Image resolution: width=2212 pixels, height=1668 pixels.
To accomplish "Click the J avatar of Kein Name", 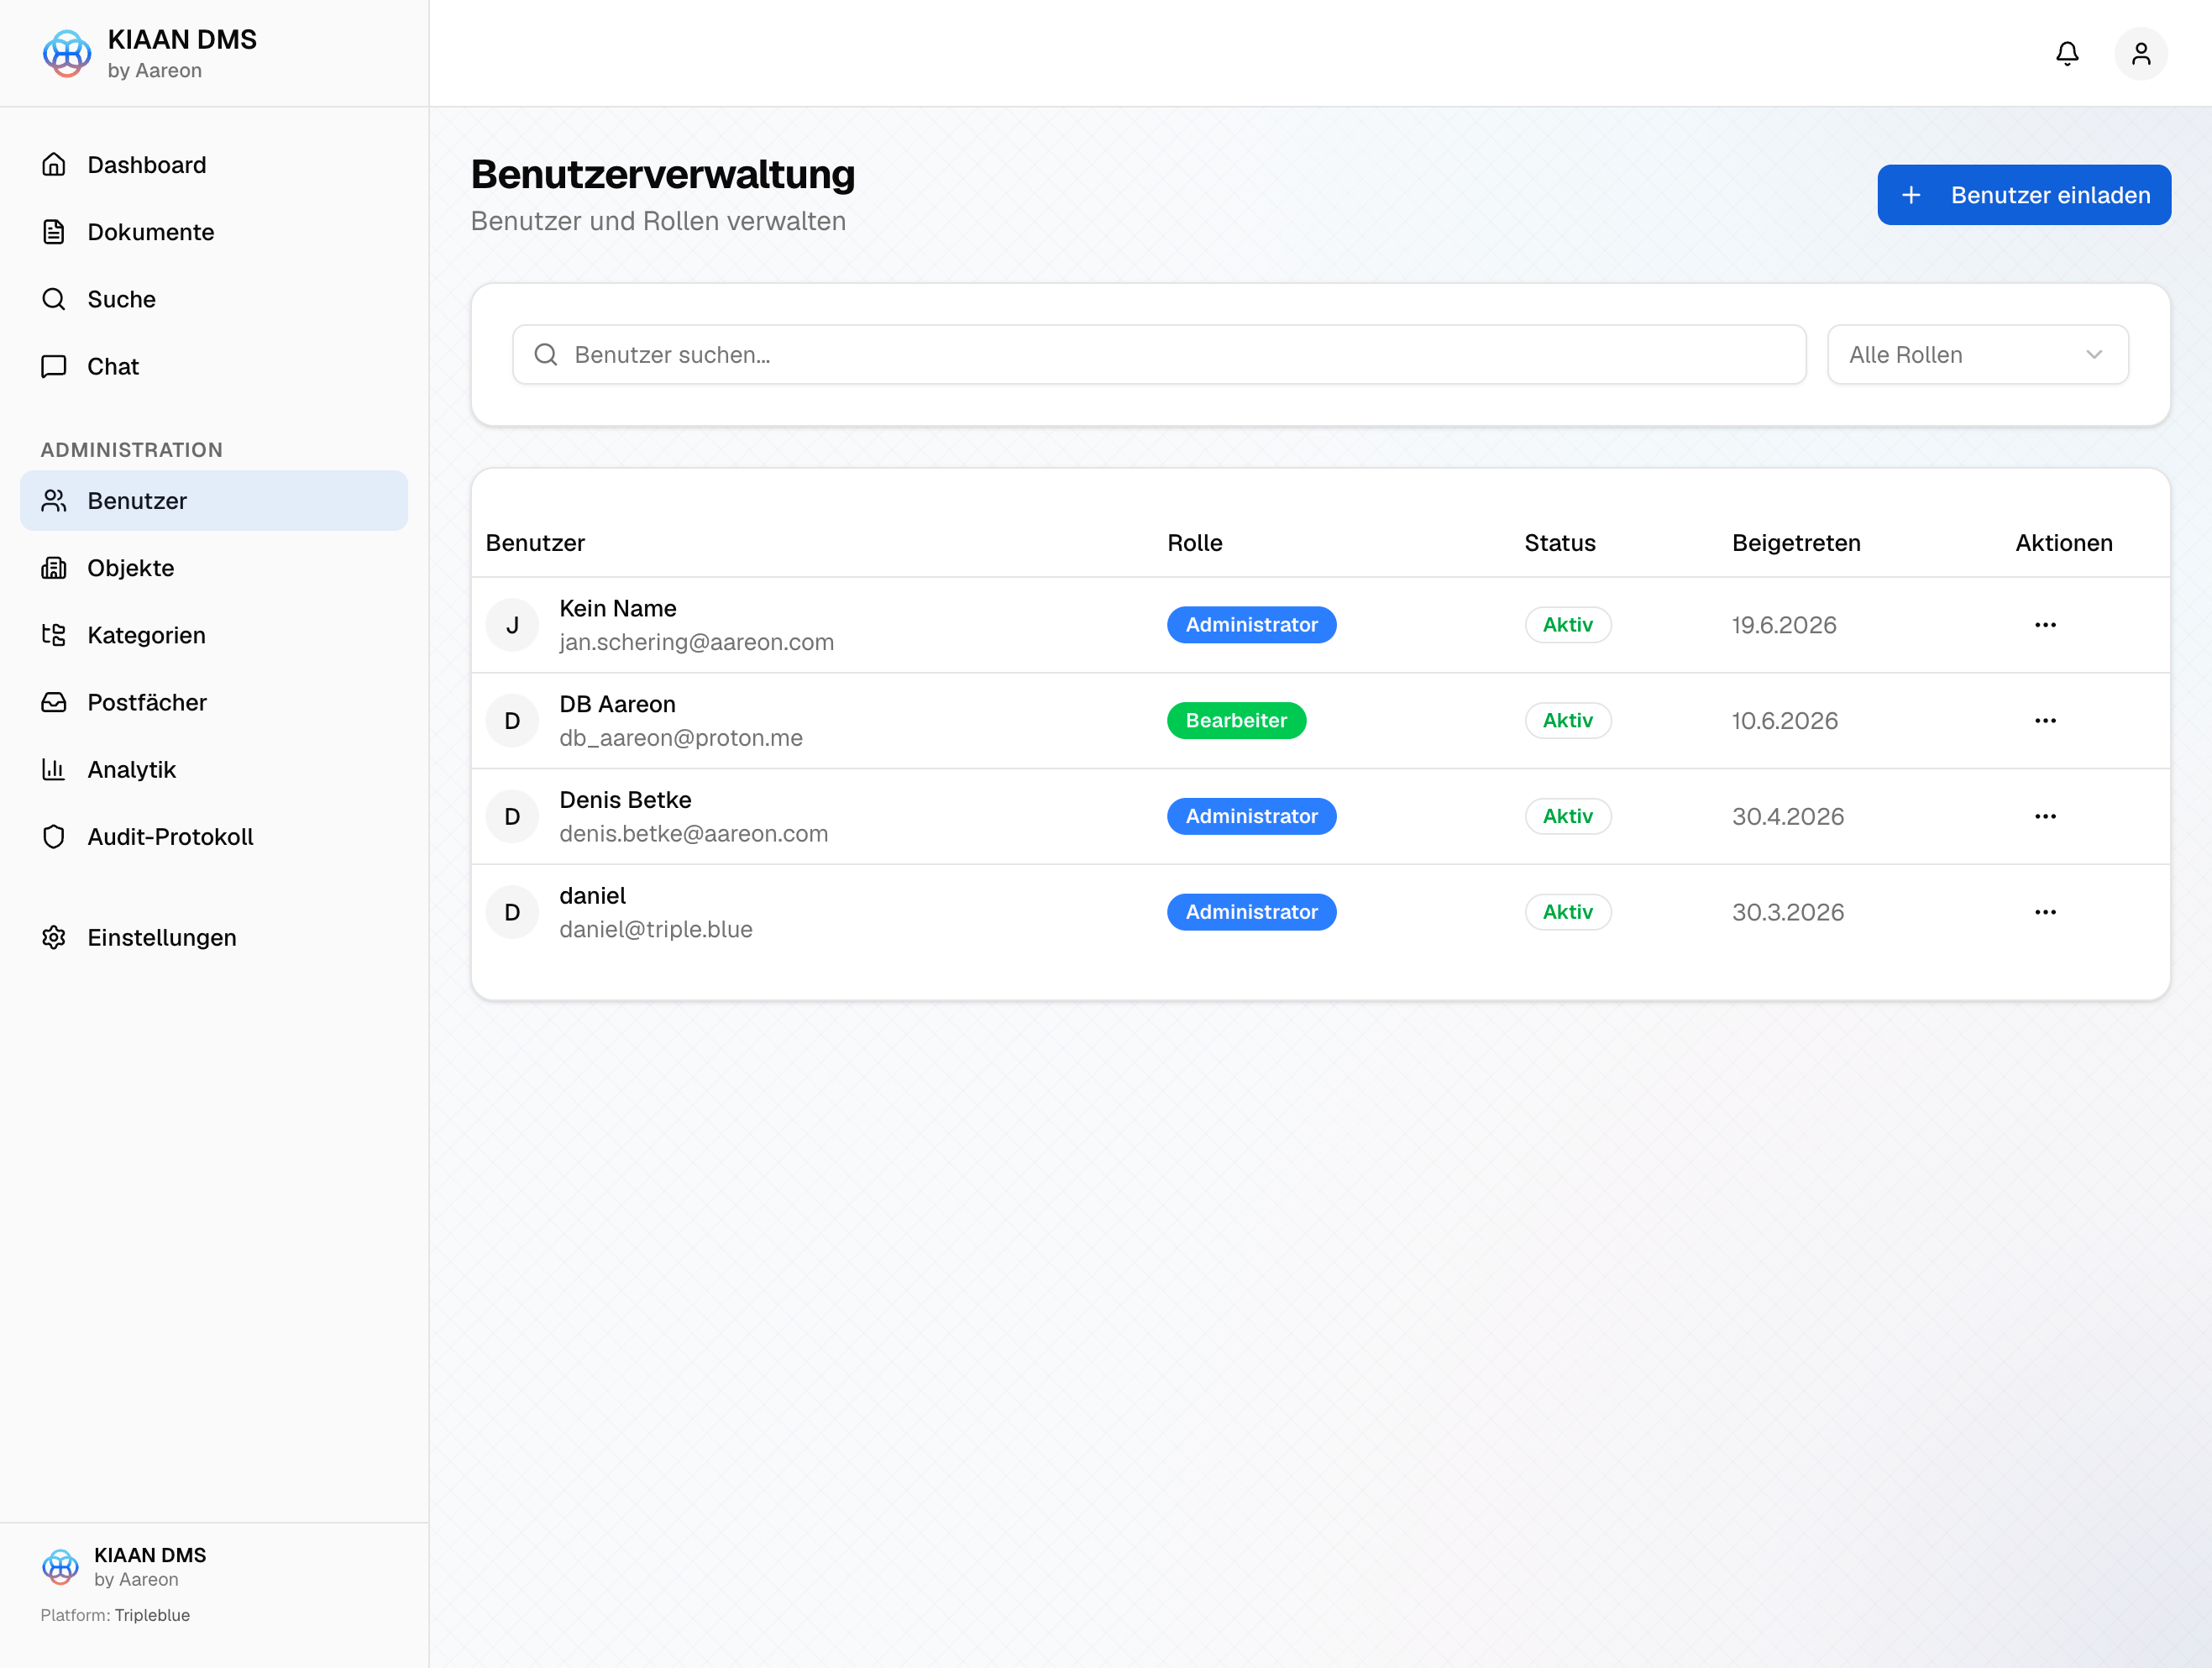I will [512, 625].
